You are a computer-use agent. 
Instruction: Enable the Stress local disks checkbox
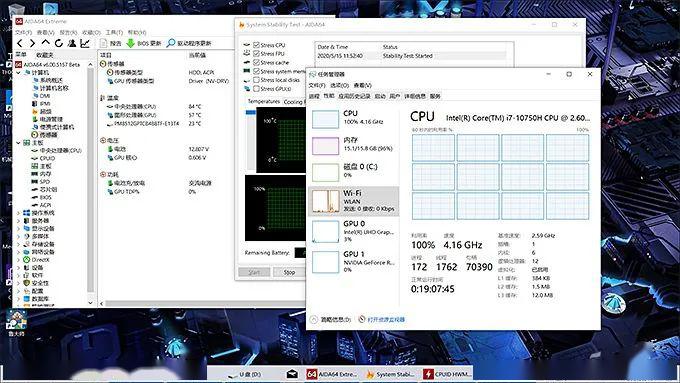point(256,80)
